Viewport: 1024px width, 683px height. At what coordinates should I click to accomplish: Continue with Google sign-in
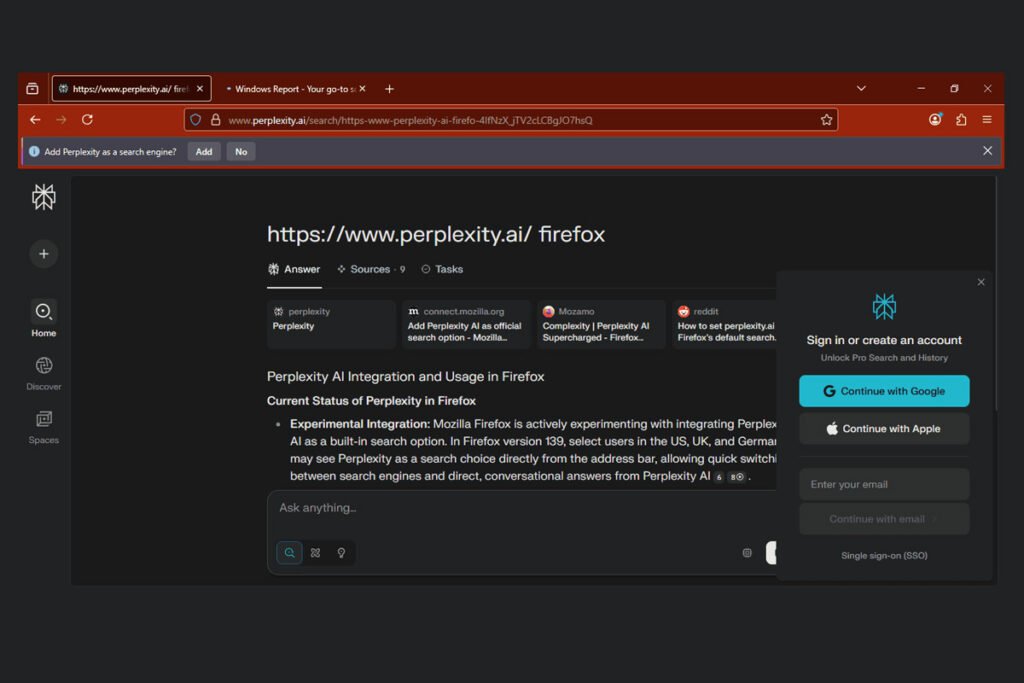884,391
